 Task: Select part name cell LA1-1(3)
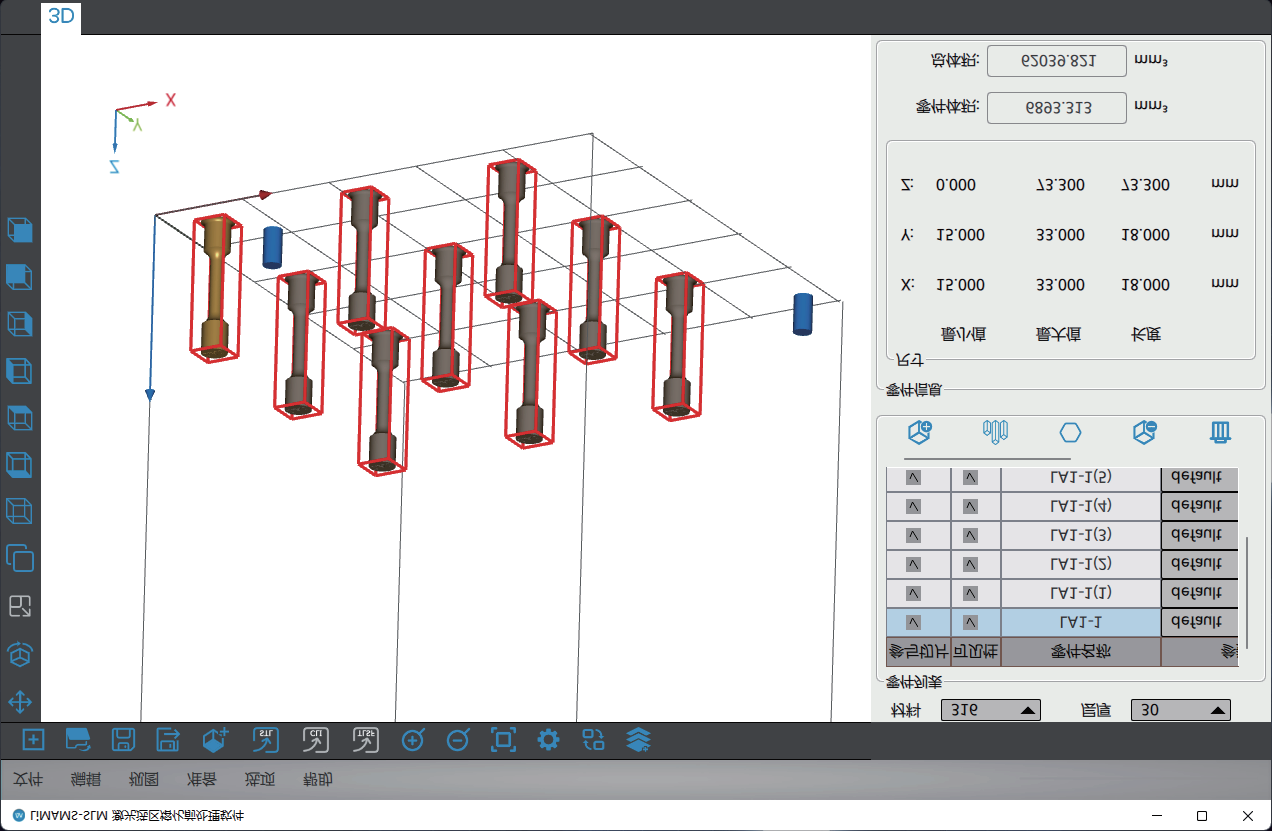tap(1081, 535)
